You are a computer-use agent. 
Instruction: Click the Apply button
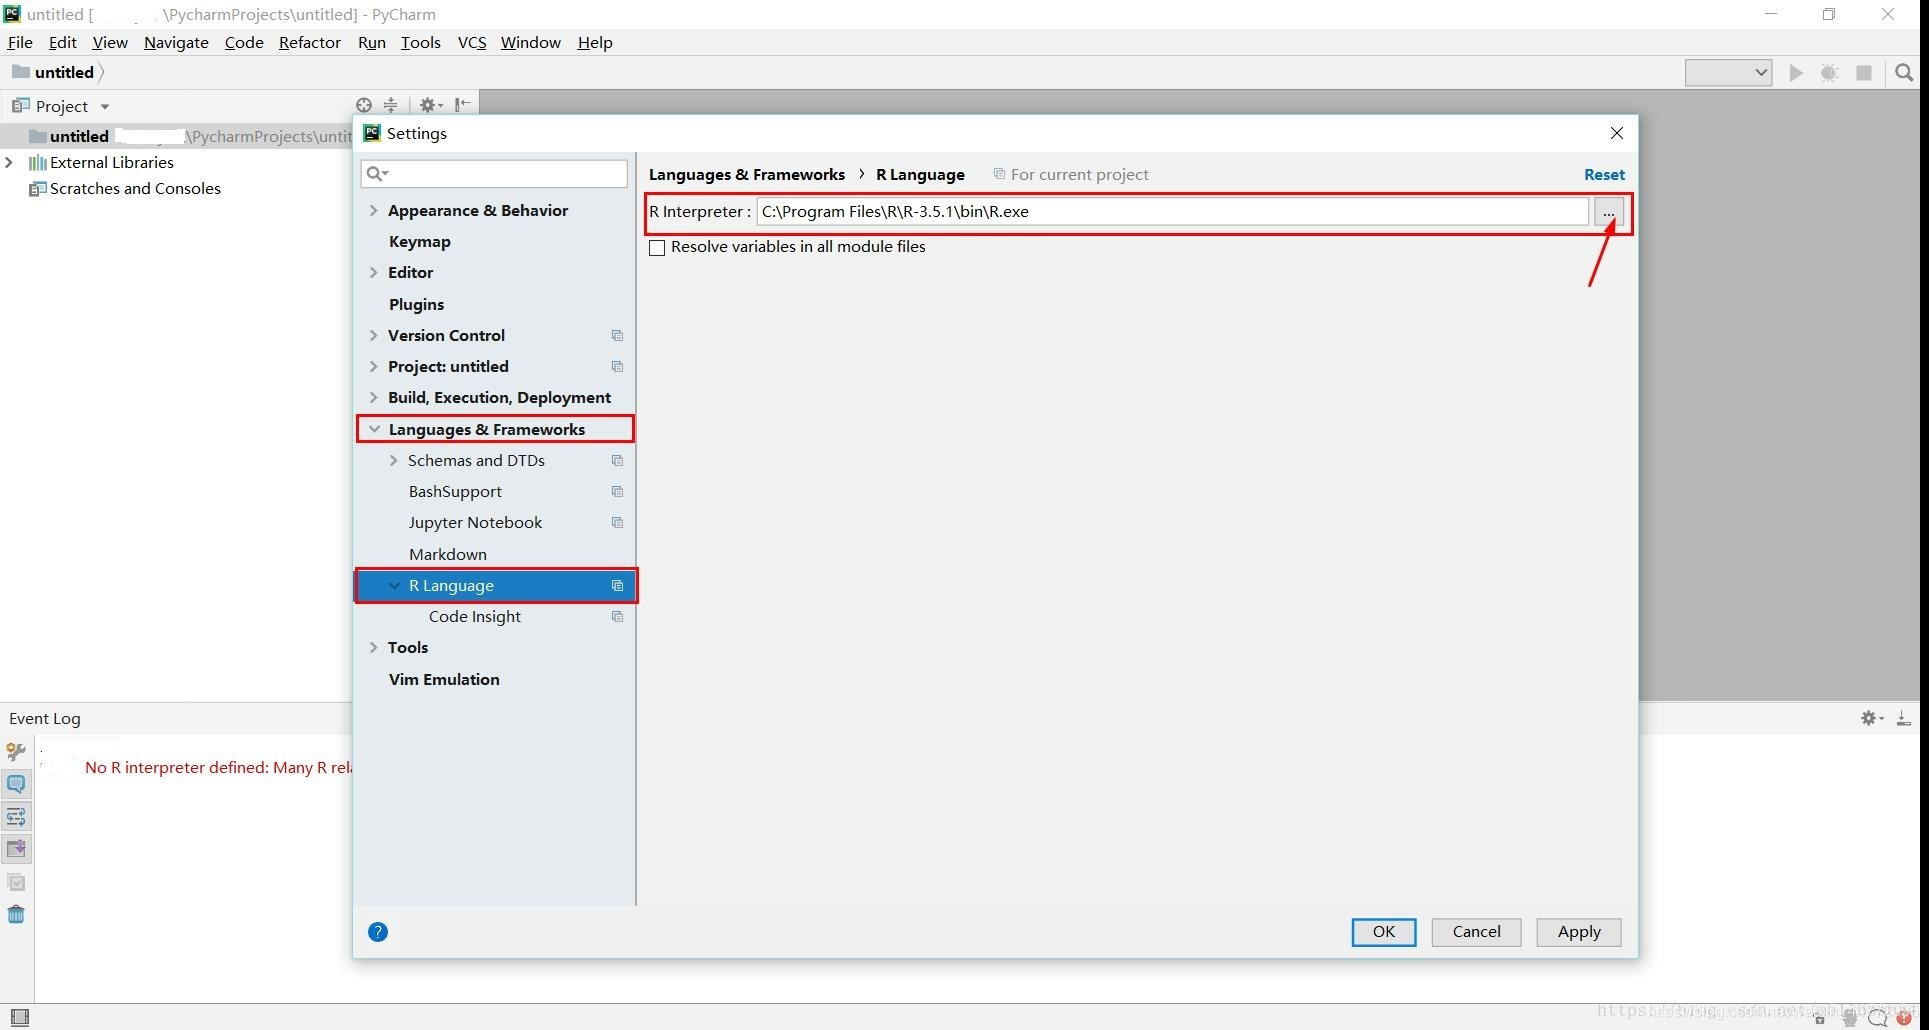coord(1579,932)
